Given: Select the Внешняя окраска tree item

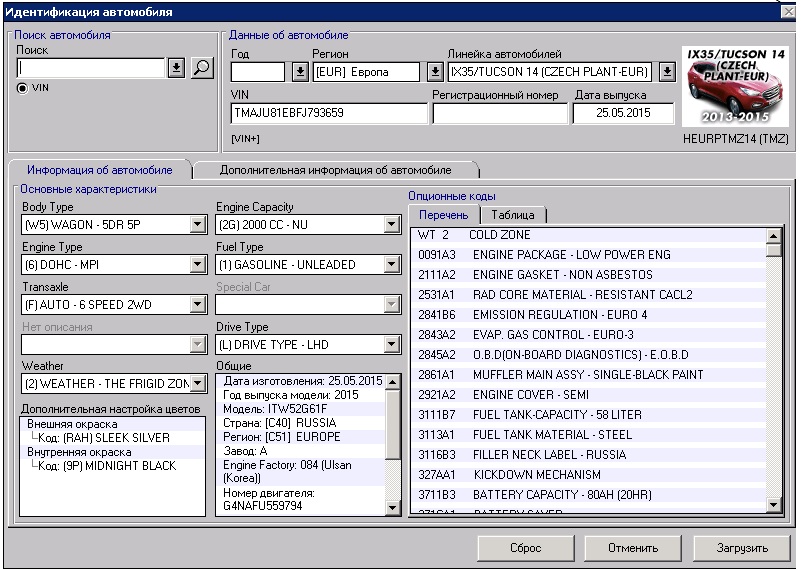Looking at the screenshot, I should pos(72,424).
